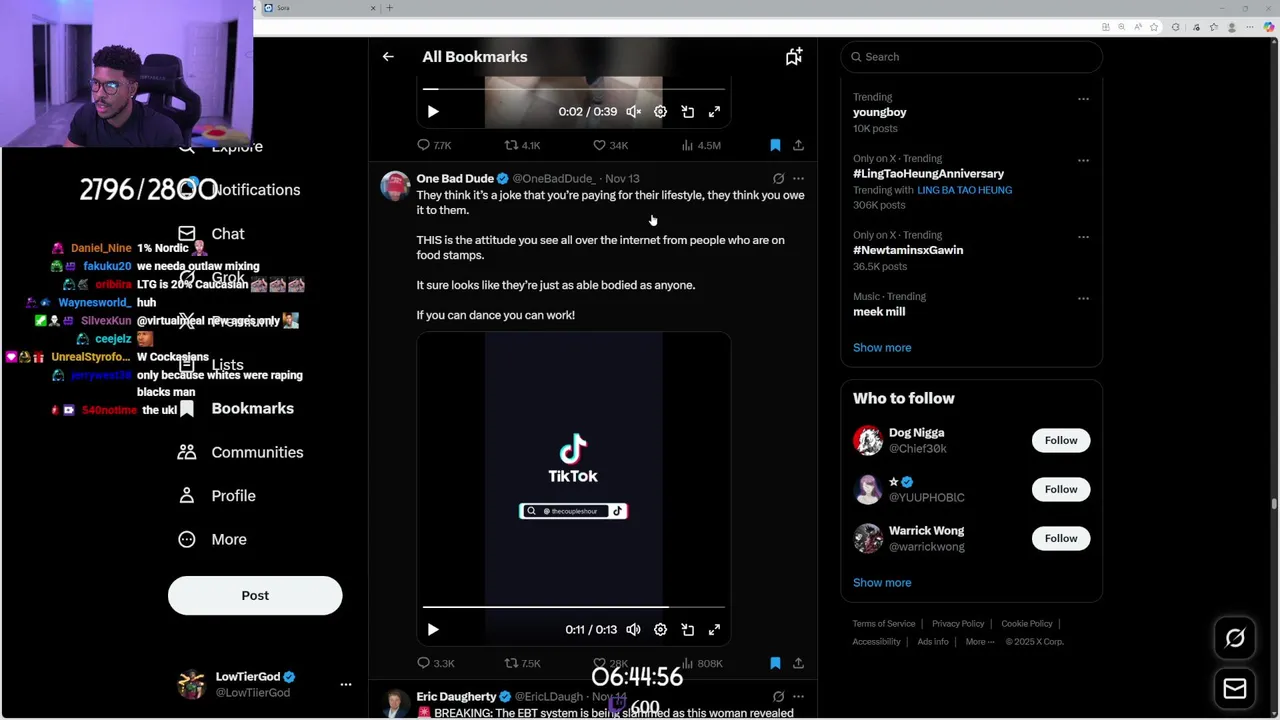Expand the footer More menu
The height and width of the screenshot is (720, 1280).
(x=980, y=642)
